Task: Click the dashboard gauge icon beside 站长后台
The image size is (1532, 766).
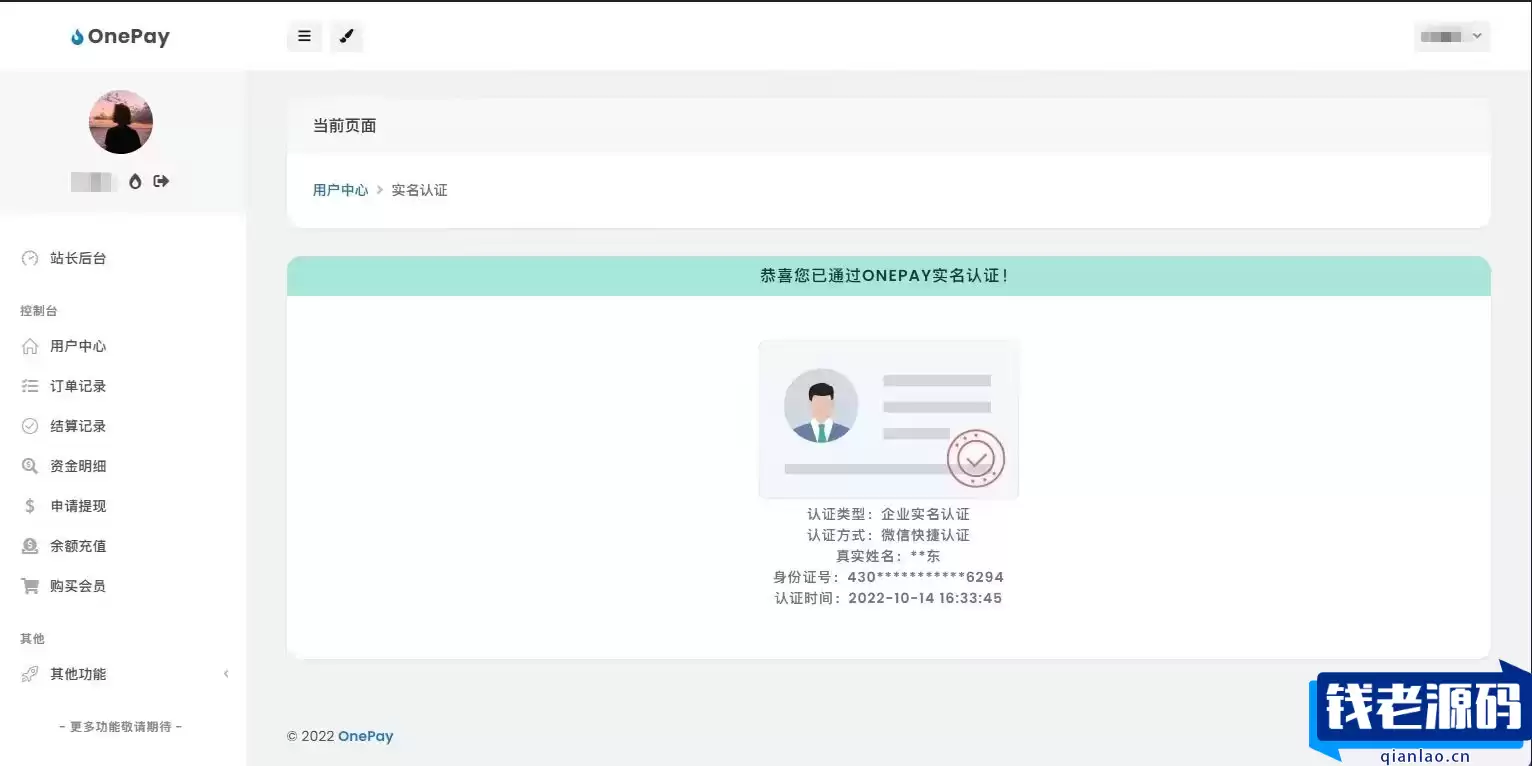Action: click(30, 258)
